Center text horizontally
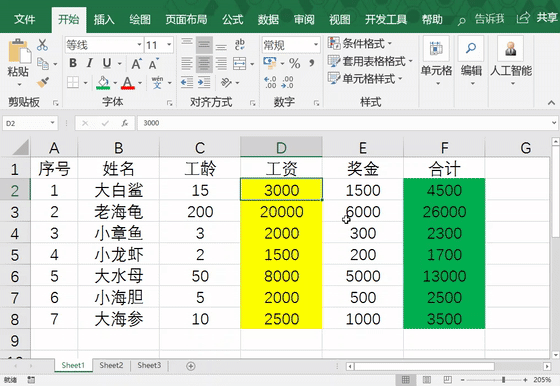The height and width of the screenshot is (386, 560). tap(204, 64)
